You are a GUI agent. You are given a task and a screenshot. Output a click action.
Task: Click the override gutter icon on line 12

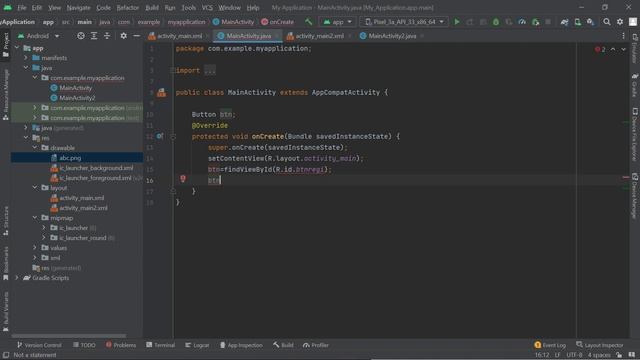point(160,136)
